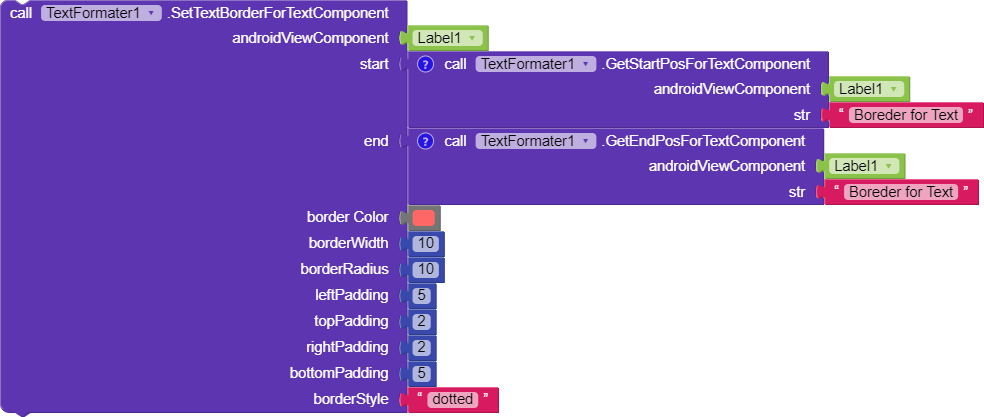
Task: Edit the borderRadius number 10
Action: tap(427, 269)
